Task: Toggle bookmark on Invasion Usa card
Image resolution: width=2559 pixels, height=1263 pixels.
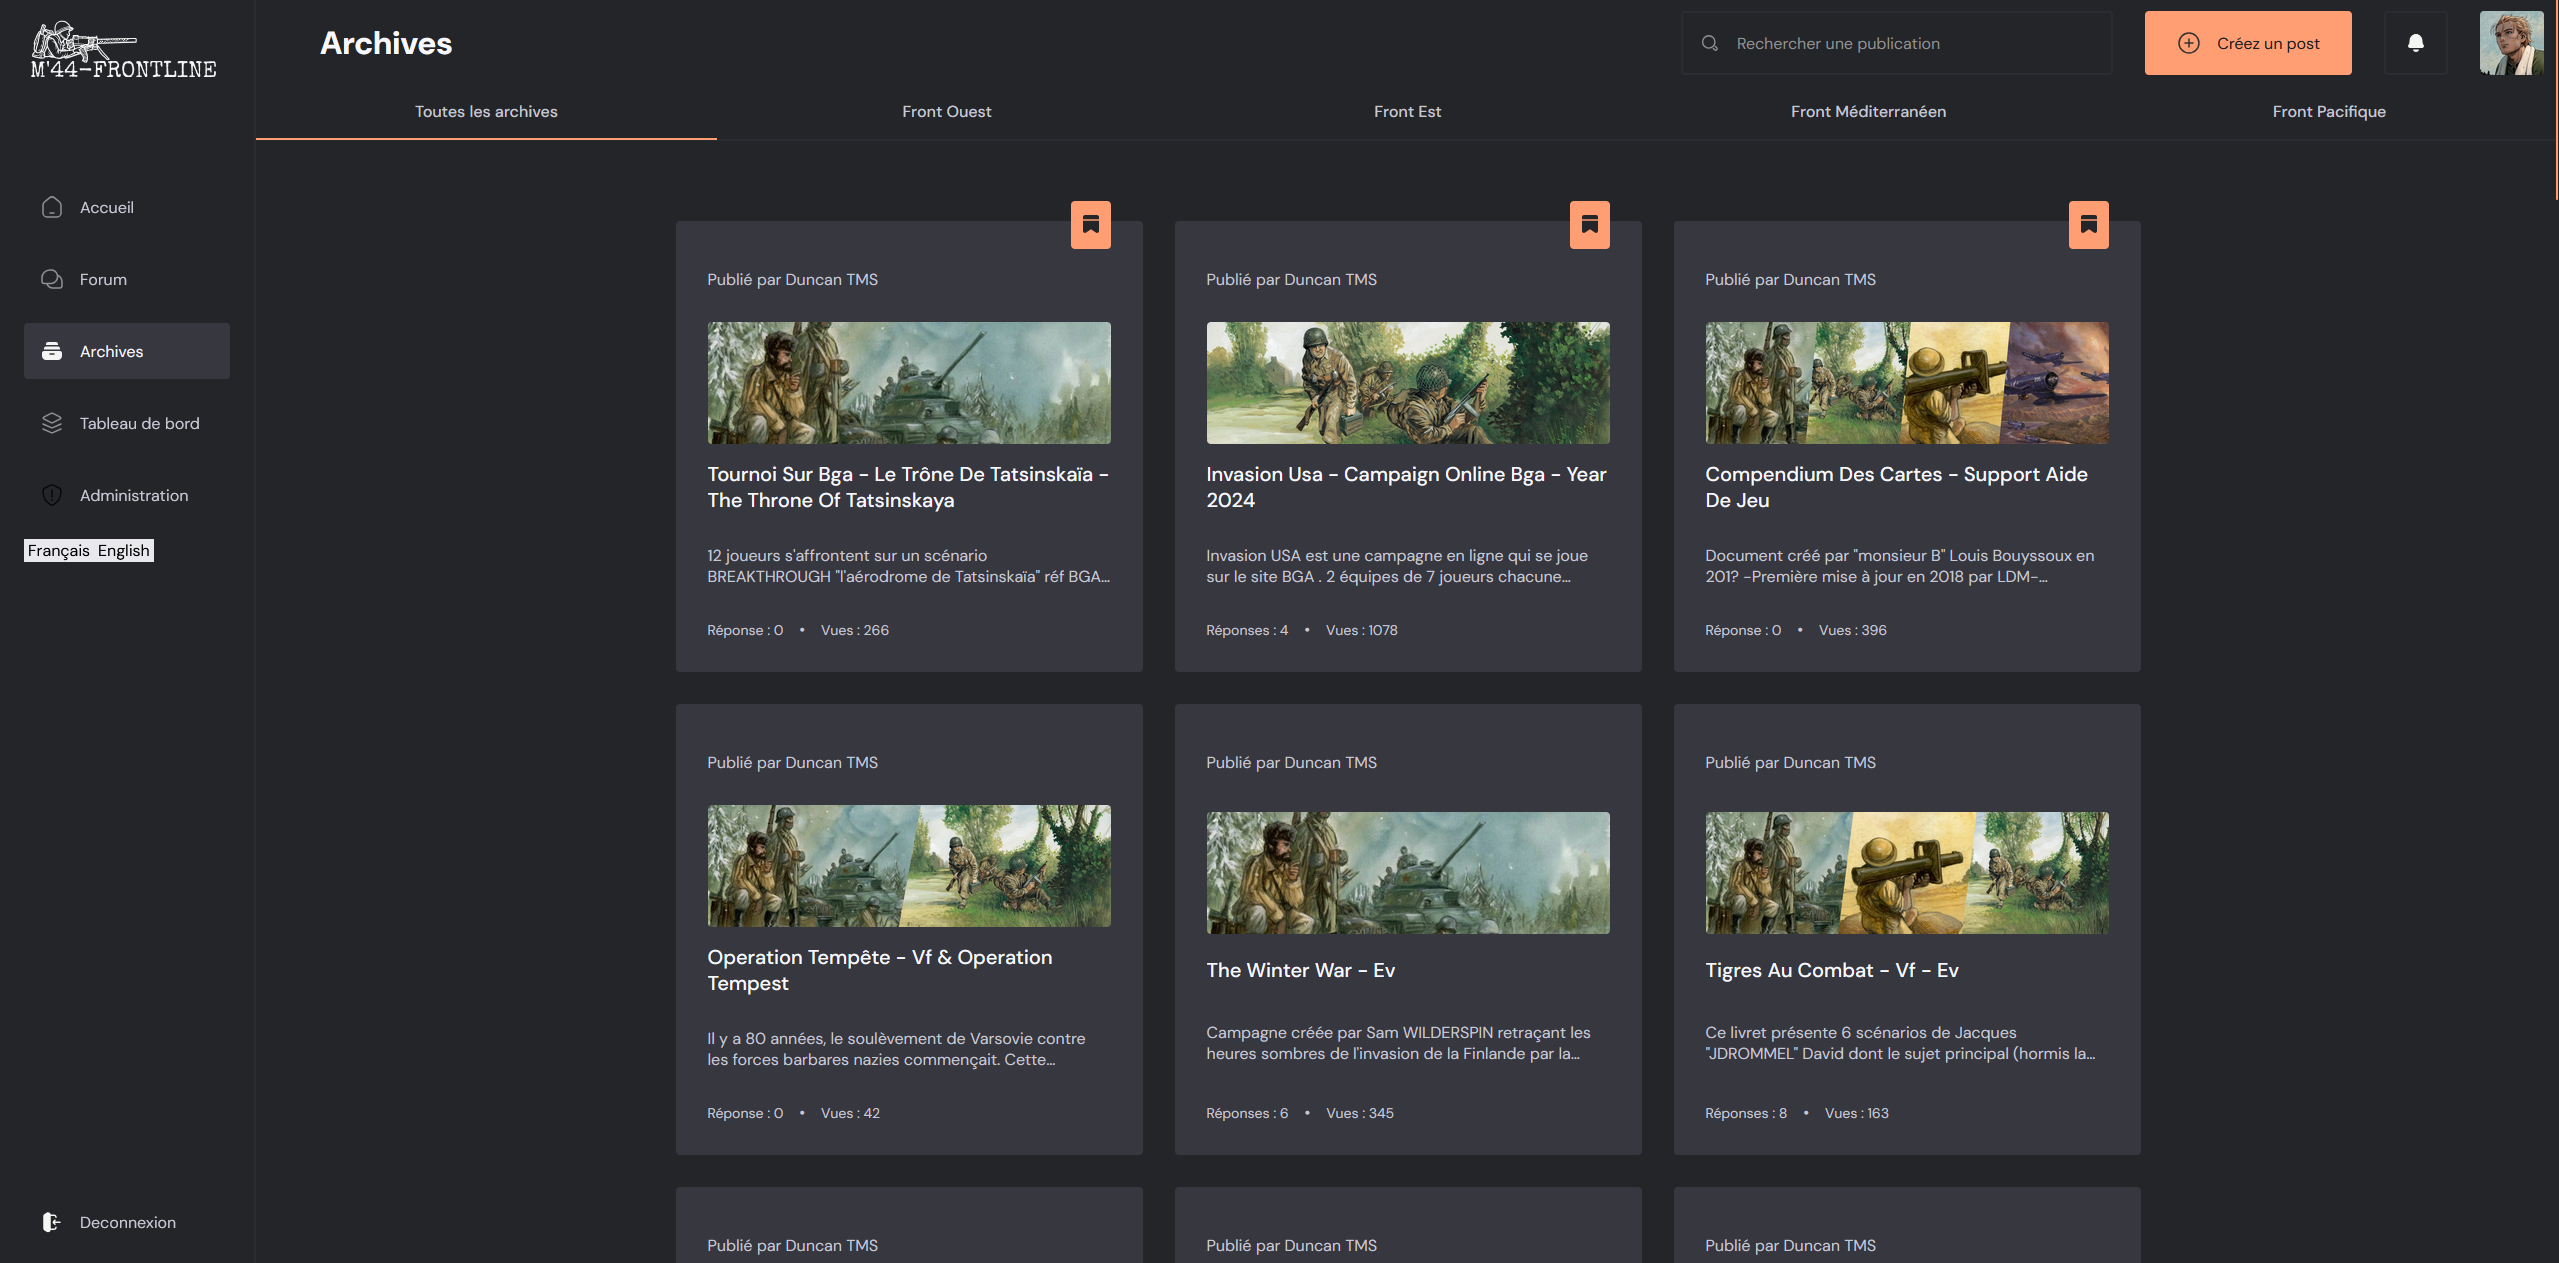Action: click(1589, 225)
